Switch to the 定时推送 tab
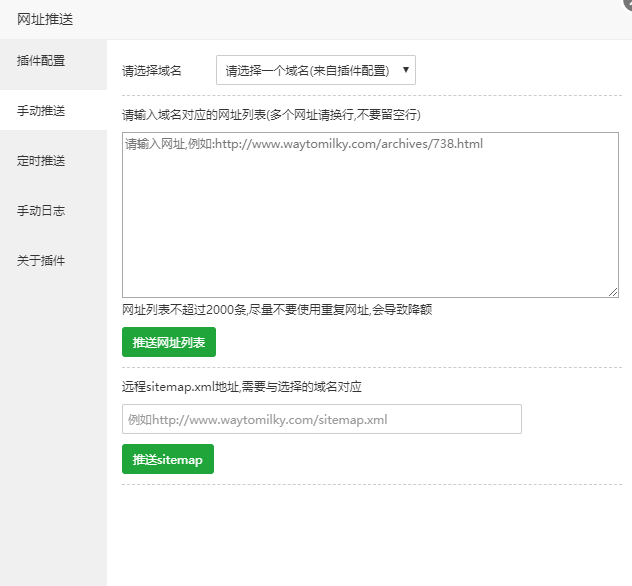 (53, 160)
